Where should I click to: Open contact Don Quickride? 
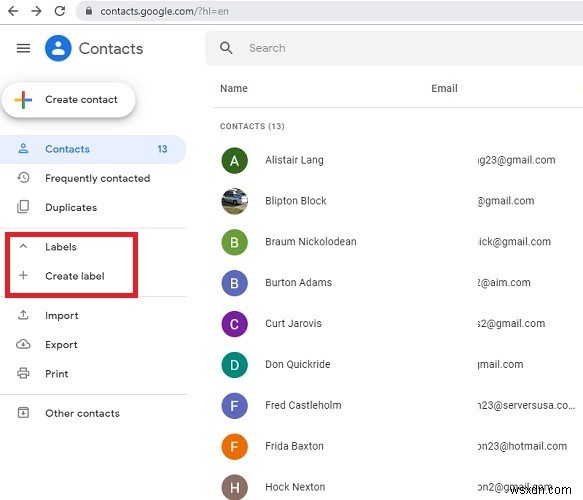[x=297, y=365]
